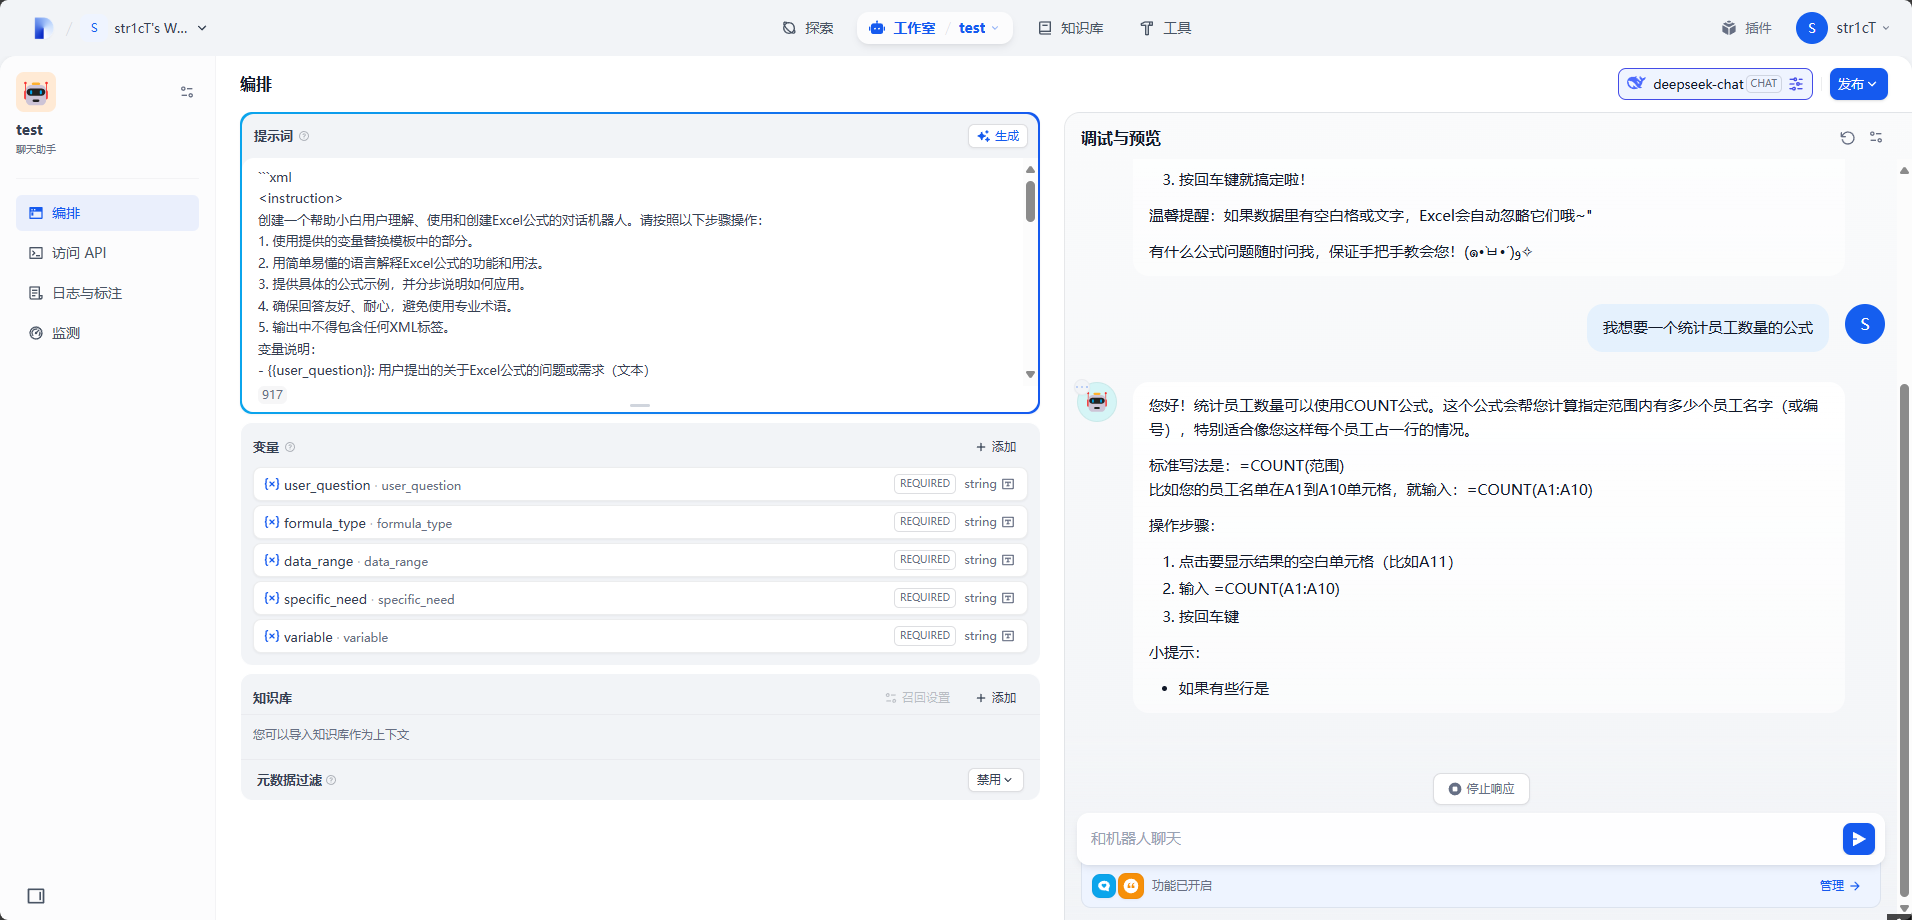
Task: Open the str1cT account menu
Action: coord(1843,28)
